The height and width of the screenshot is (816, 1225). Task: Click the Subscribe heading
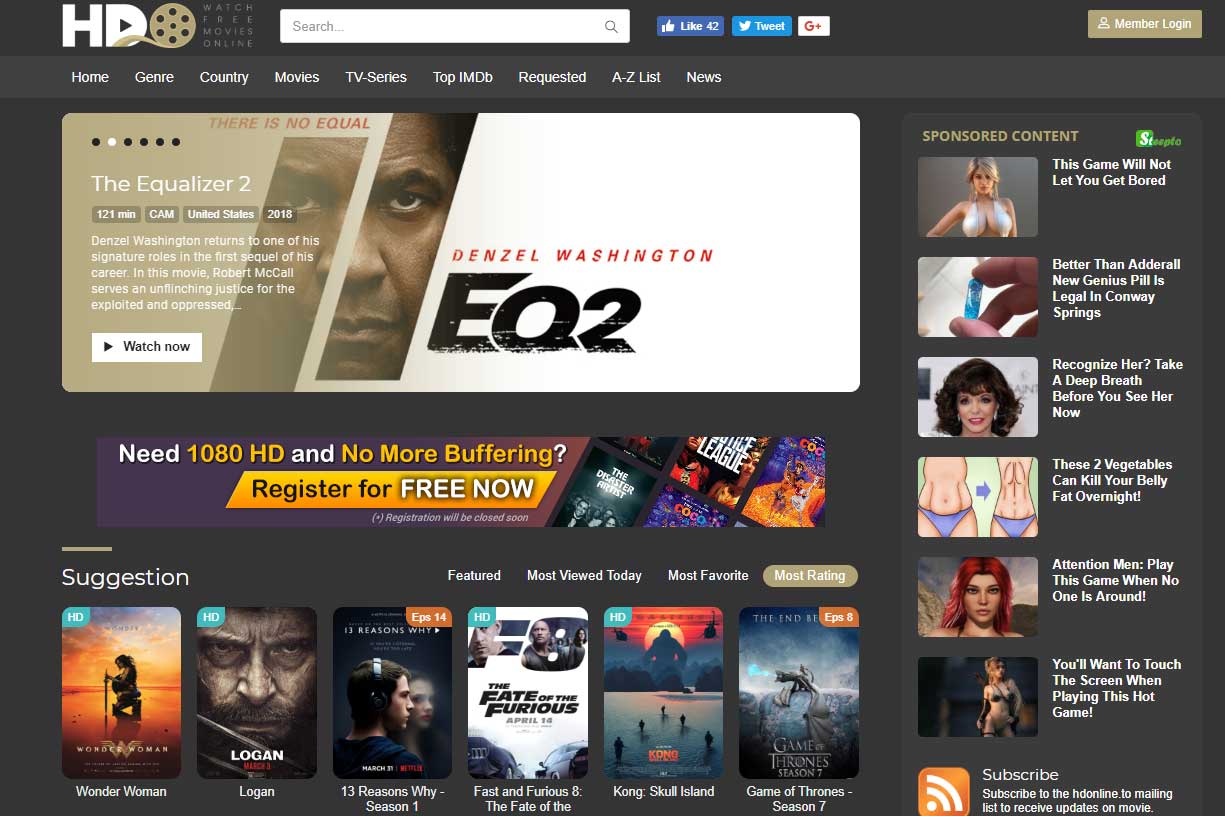click(x=1020, y=774)
